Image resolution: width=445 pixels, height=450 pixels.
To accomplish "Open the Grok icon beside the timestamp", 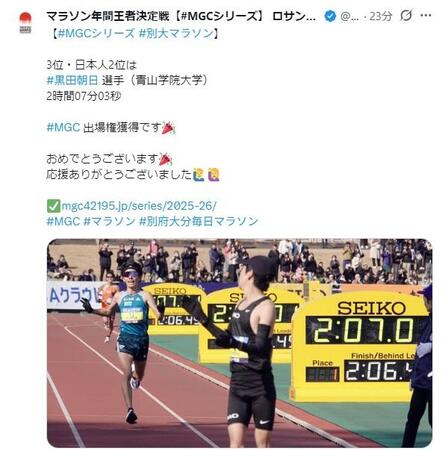I will (406, 15).
